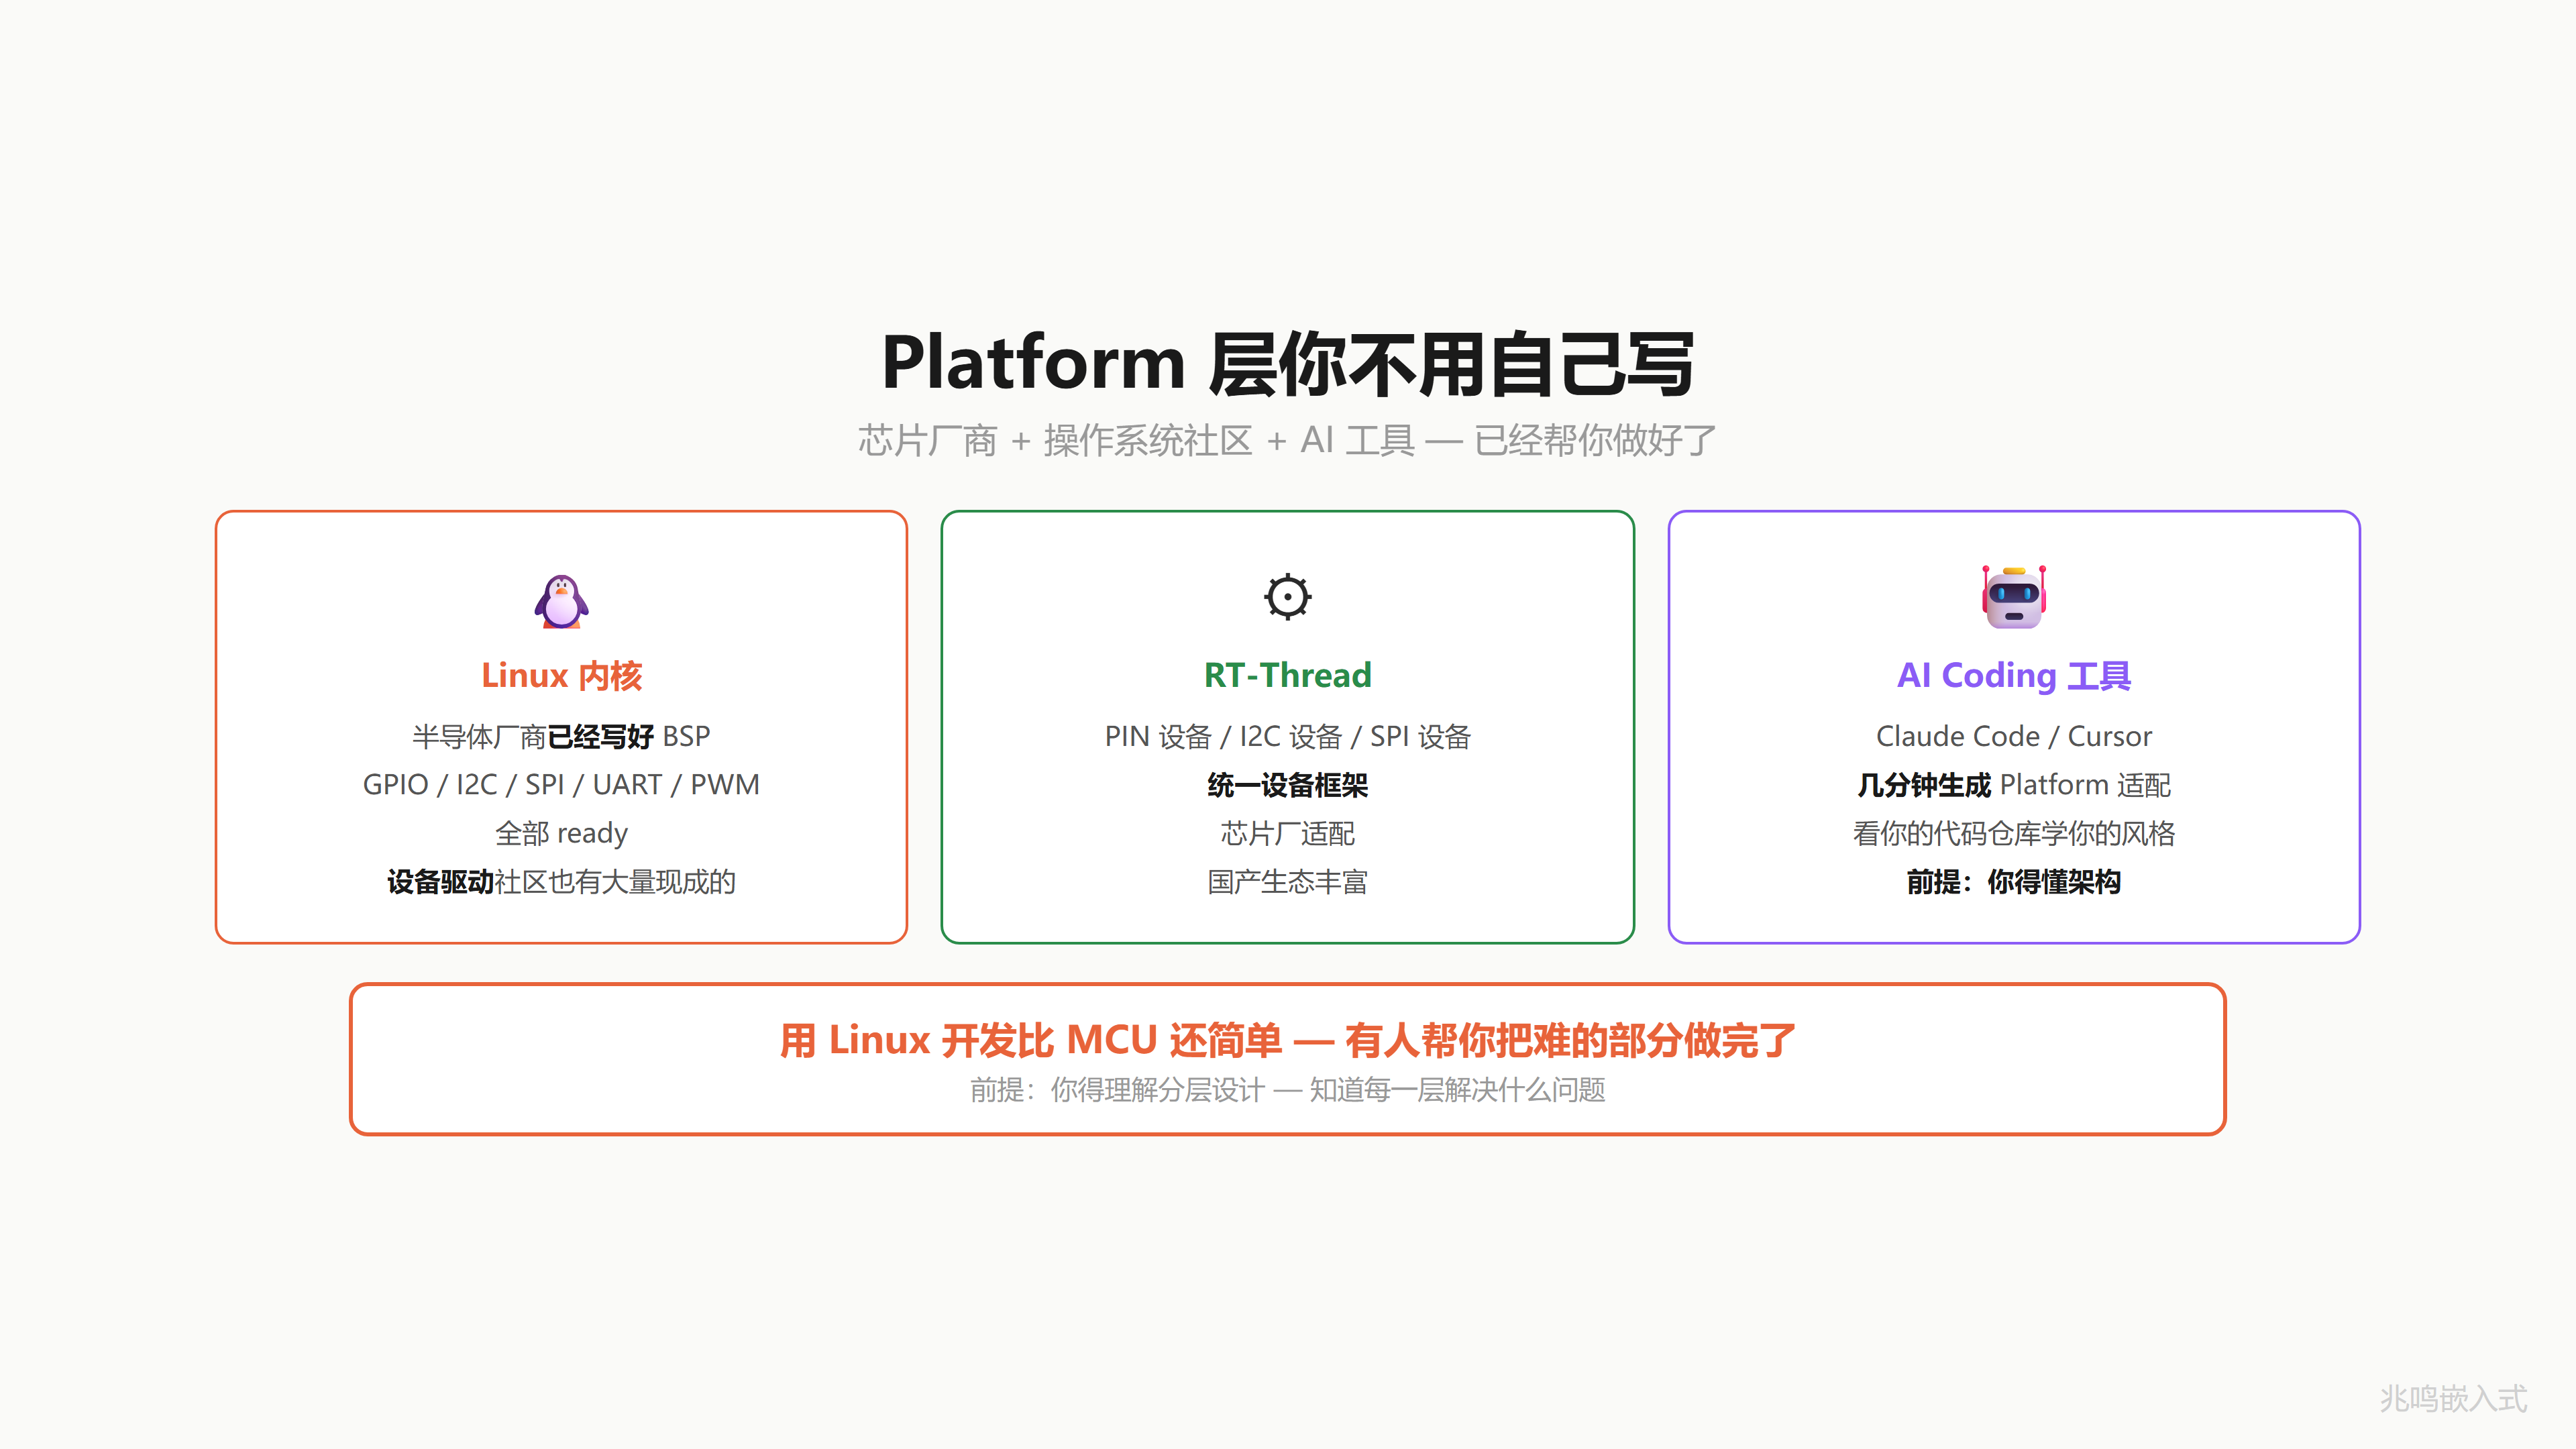Click the 'RT-Thread' heading
The image size is (2576, 1449).
click(1287, 675)
